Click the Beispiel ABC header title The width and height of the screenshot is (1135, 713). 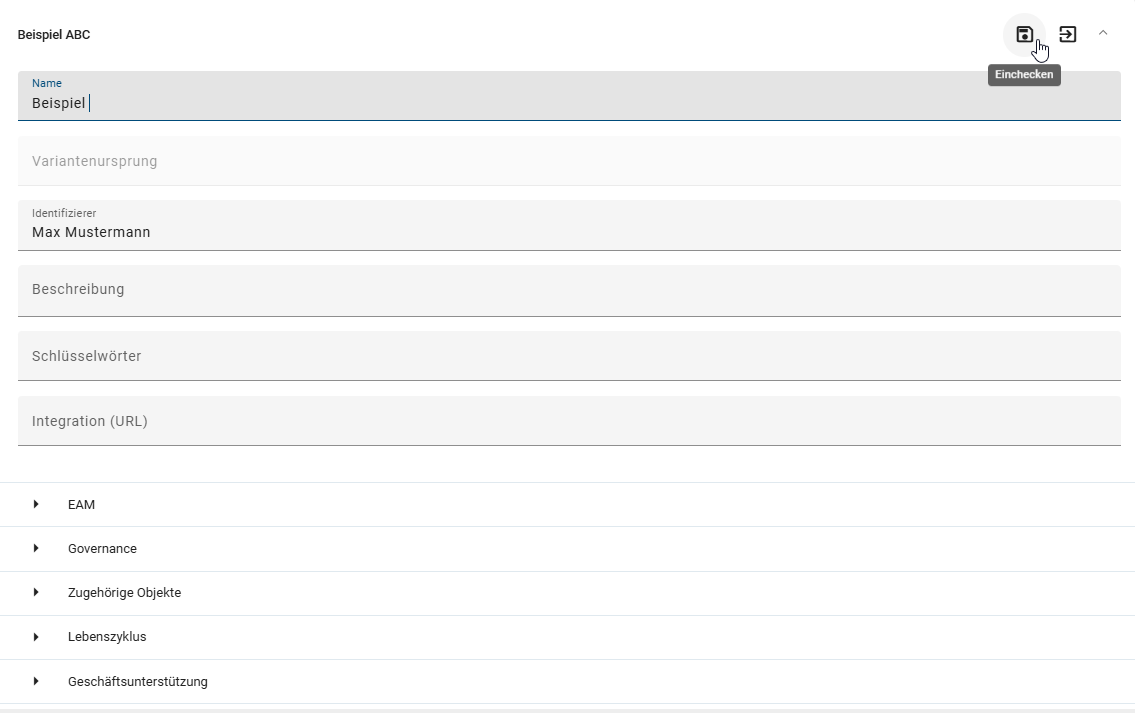(54, 35)
